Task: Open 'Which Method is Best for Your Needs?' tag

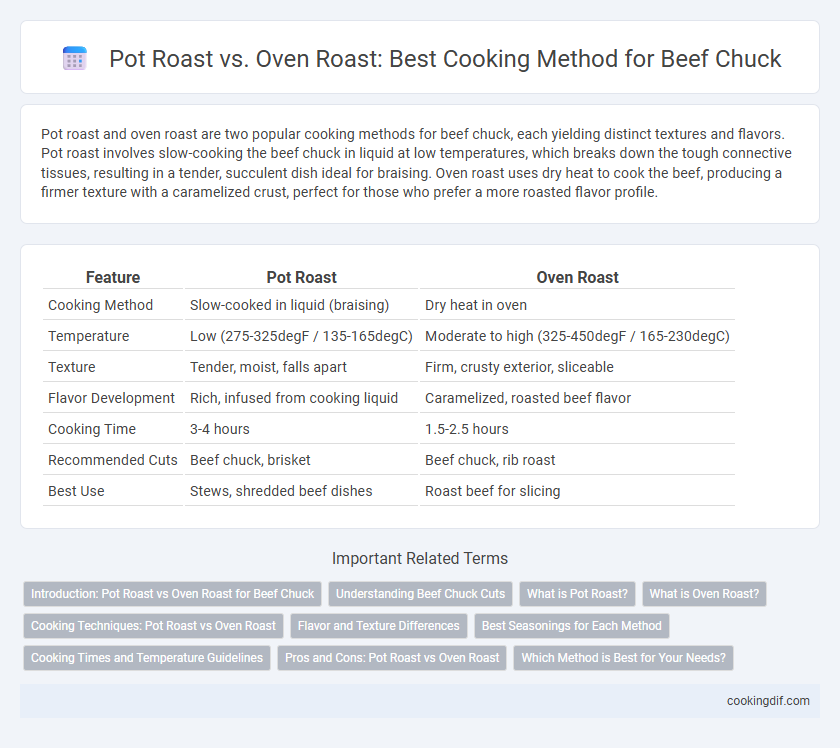Action: pos(624,657)
